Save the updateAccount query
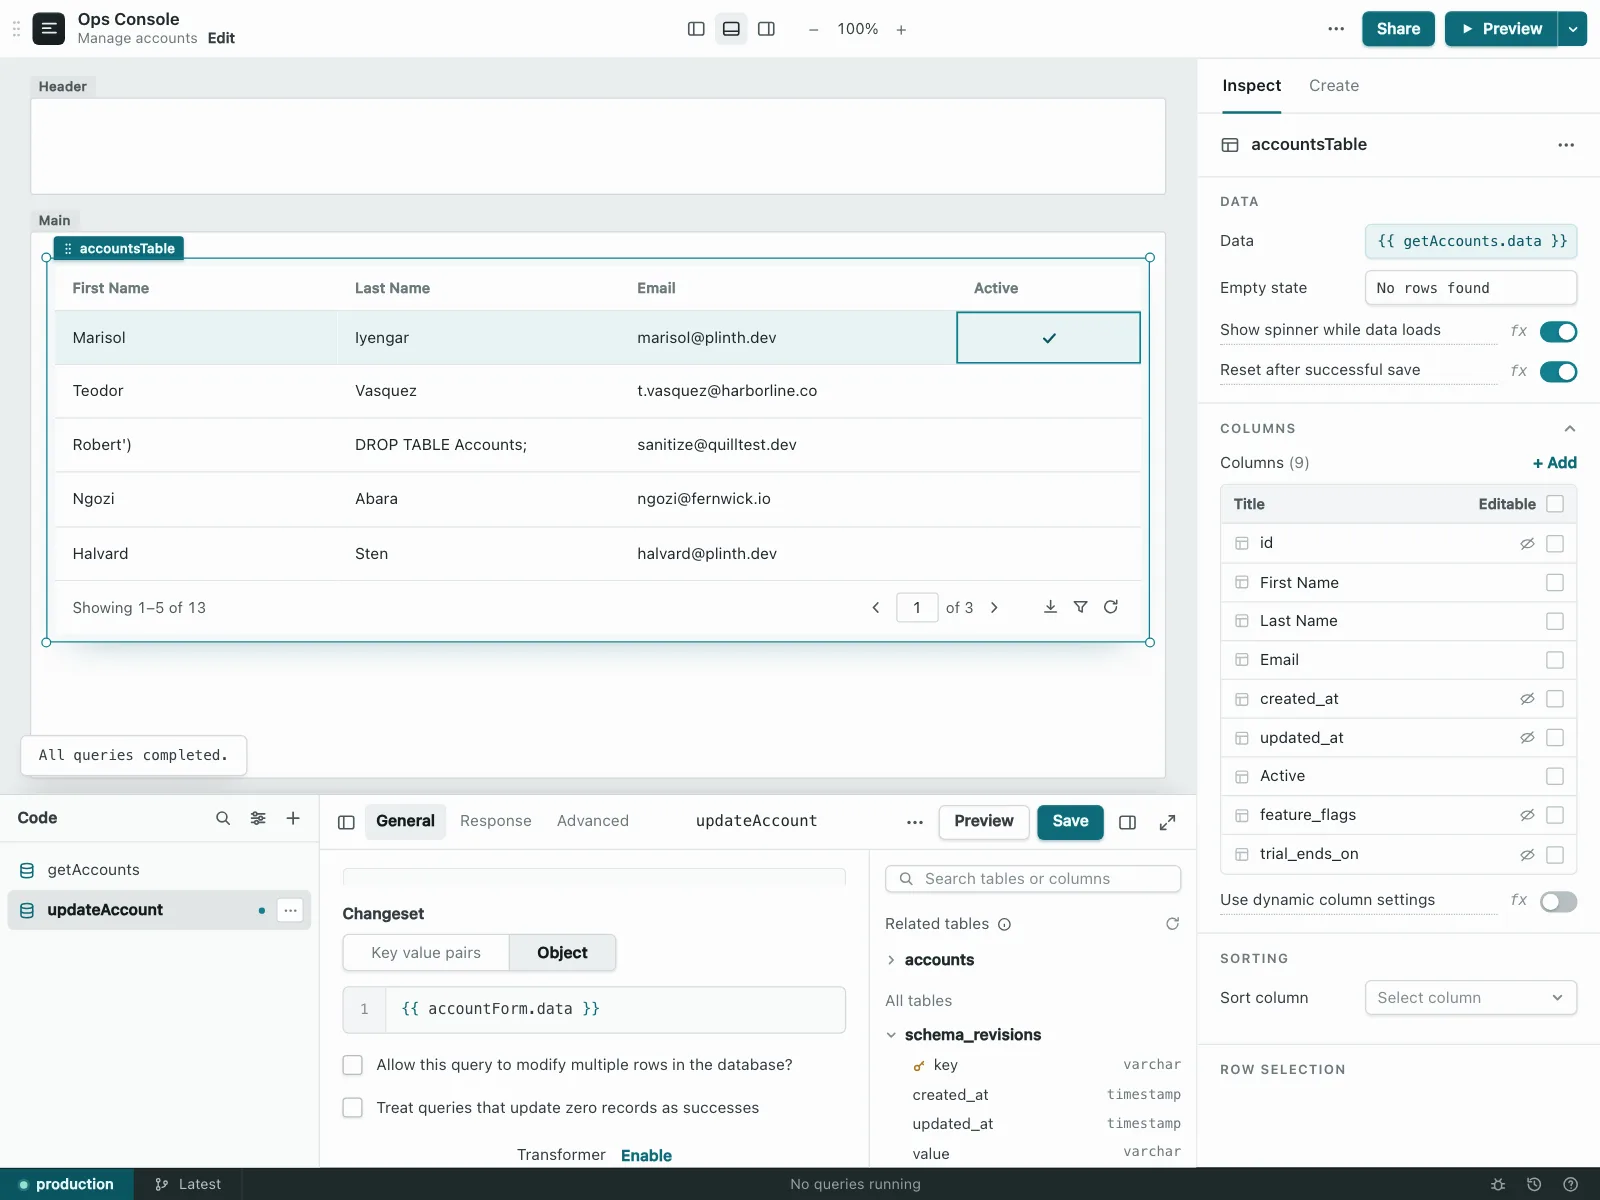Screen dimensions: 1600x1200 pyautogui.click(x=1070, y=821)
